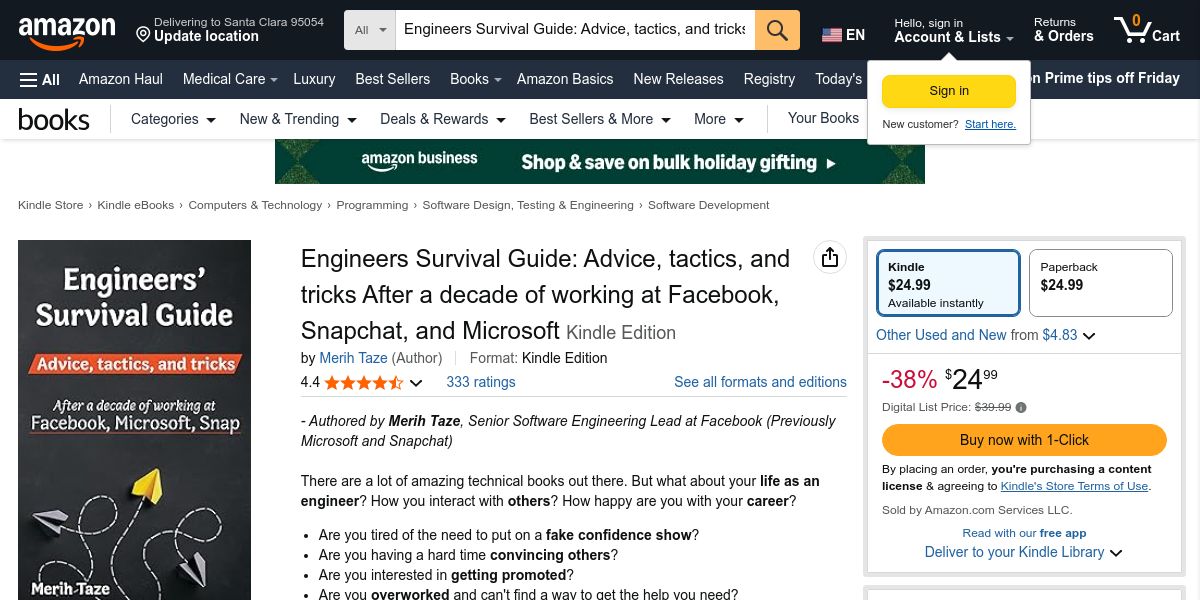
Task: Click the book cover image
Action: click(x=134, y=420)
